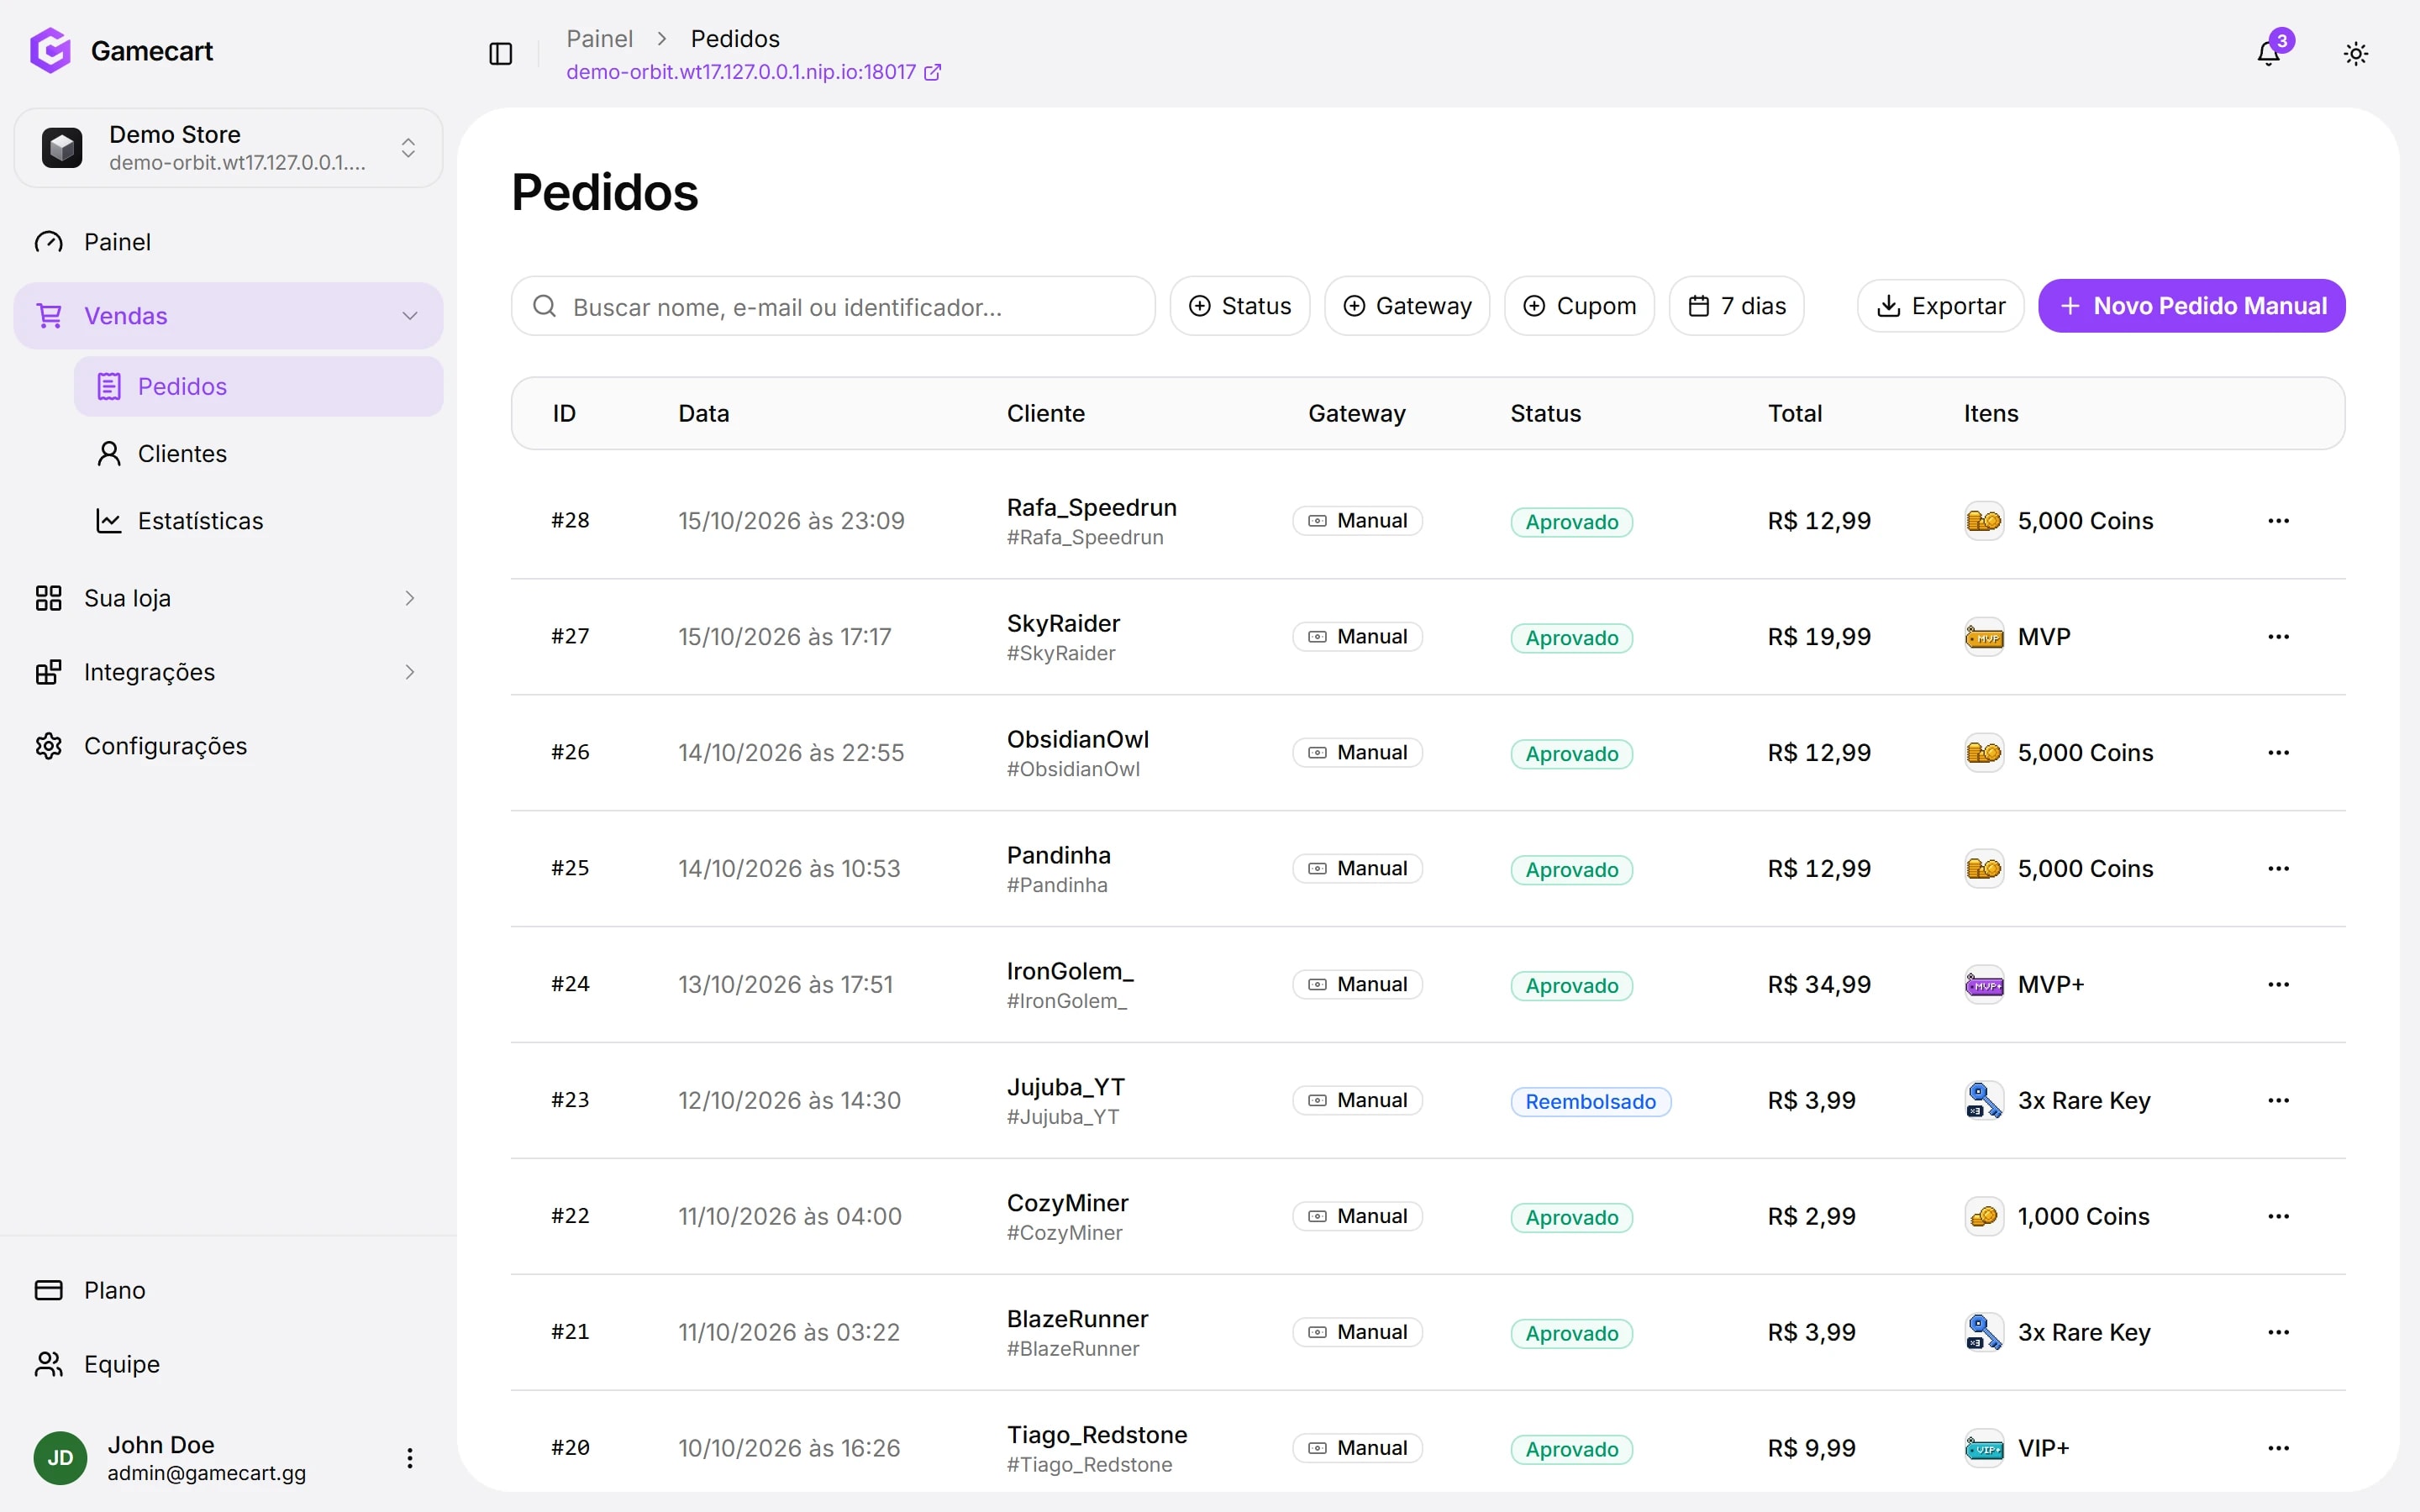Expand the Integrações section
The image size is (2420, 1512).
pos(228,672)
